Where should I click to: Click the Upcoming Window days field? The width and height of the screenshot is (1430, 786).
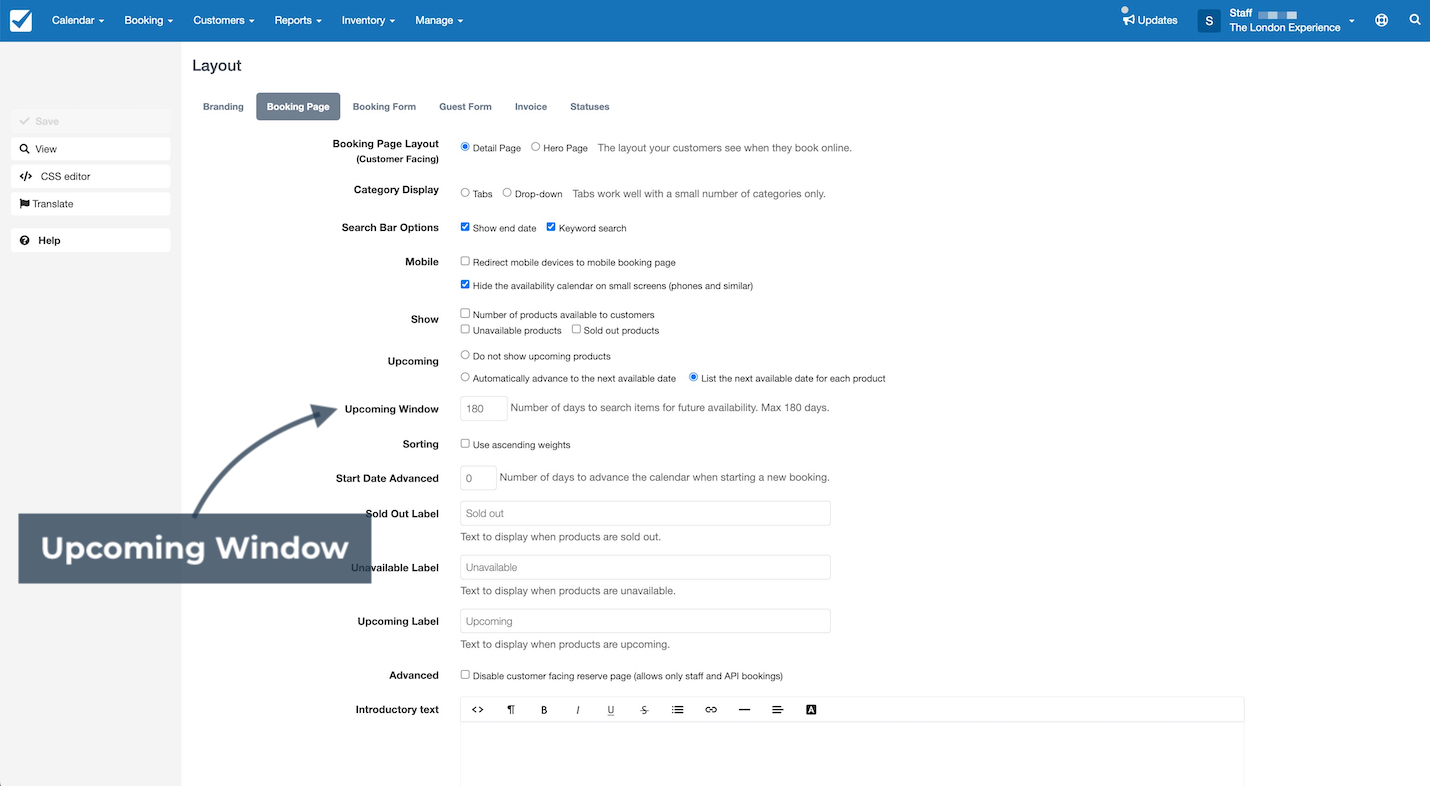(484, 408)
